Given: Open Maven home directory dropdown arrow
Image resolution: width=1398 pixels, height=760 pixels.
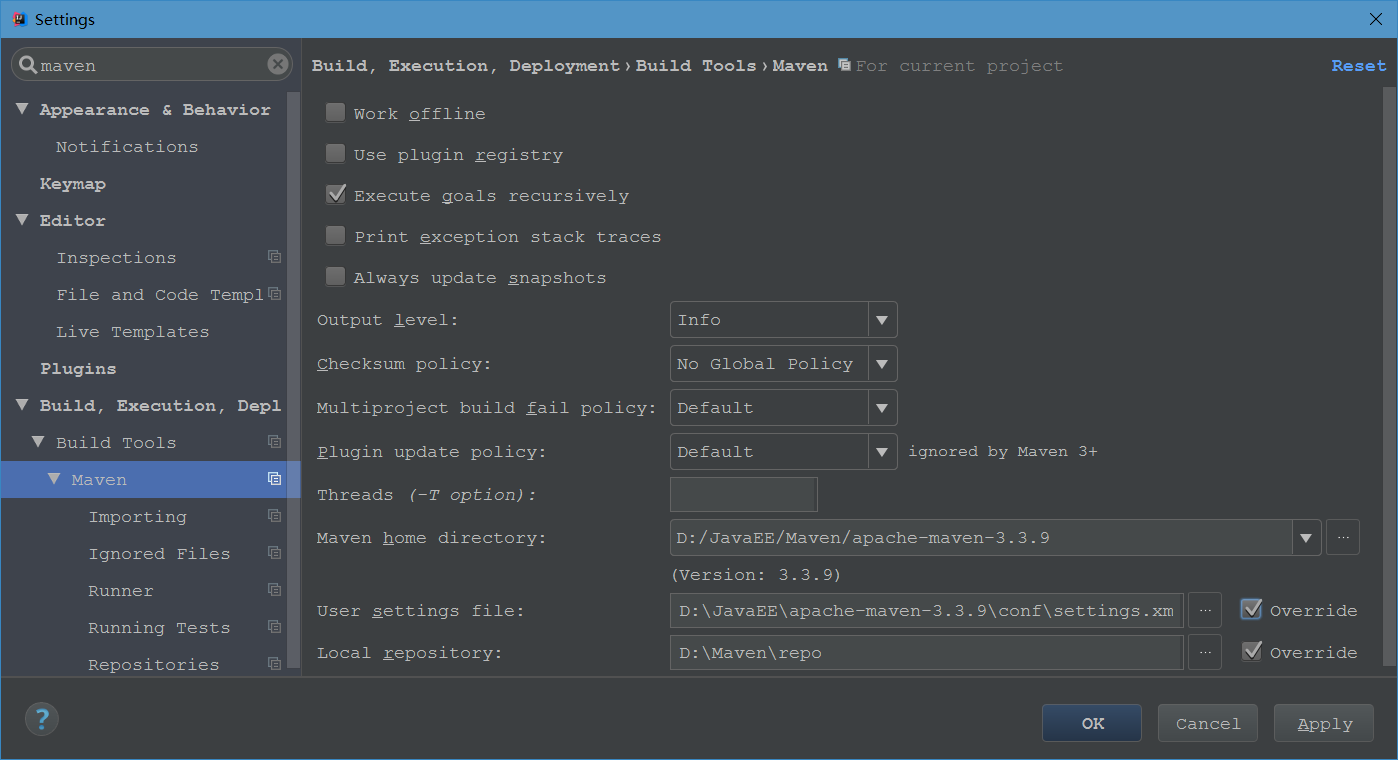Looking at the screenshot, I should (x=1306, y=538).
